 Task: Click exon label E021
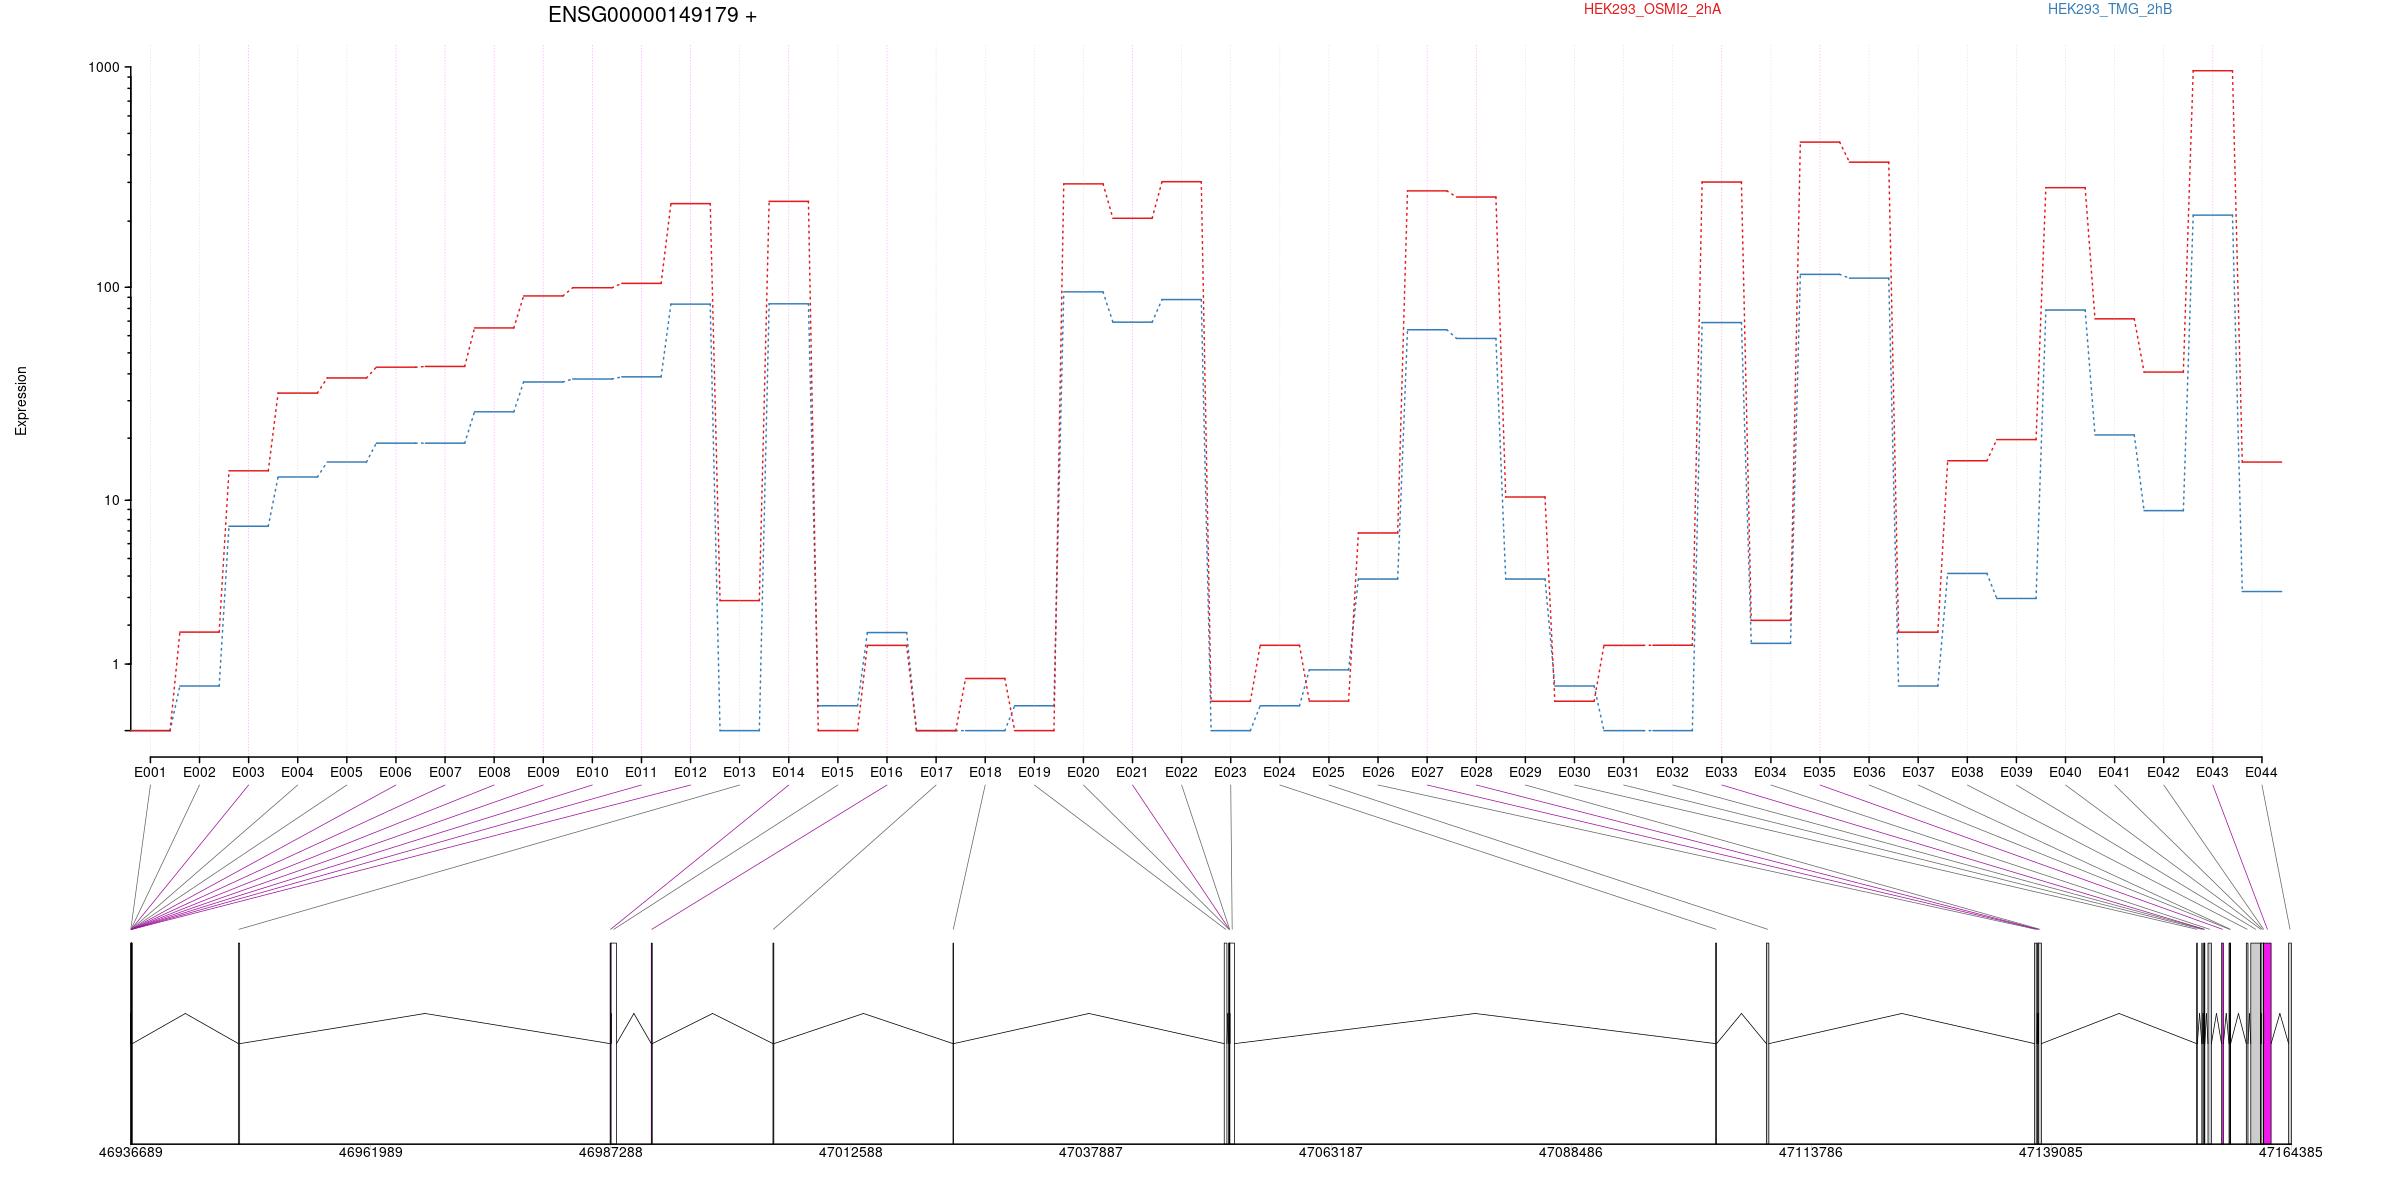pos(1132,772)
